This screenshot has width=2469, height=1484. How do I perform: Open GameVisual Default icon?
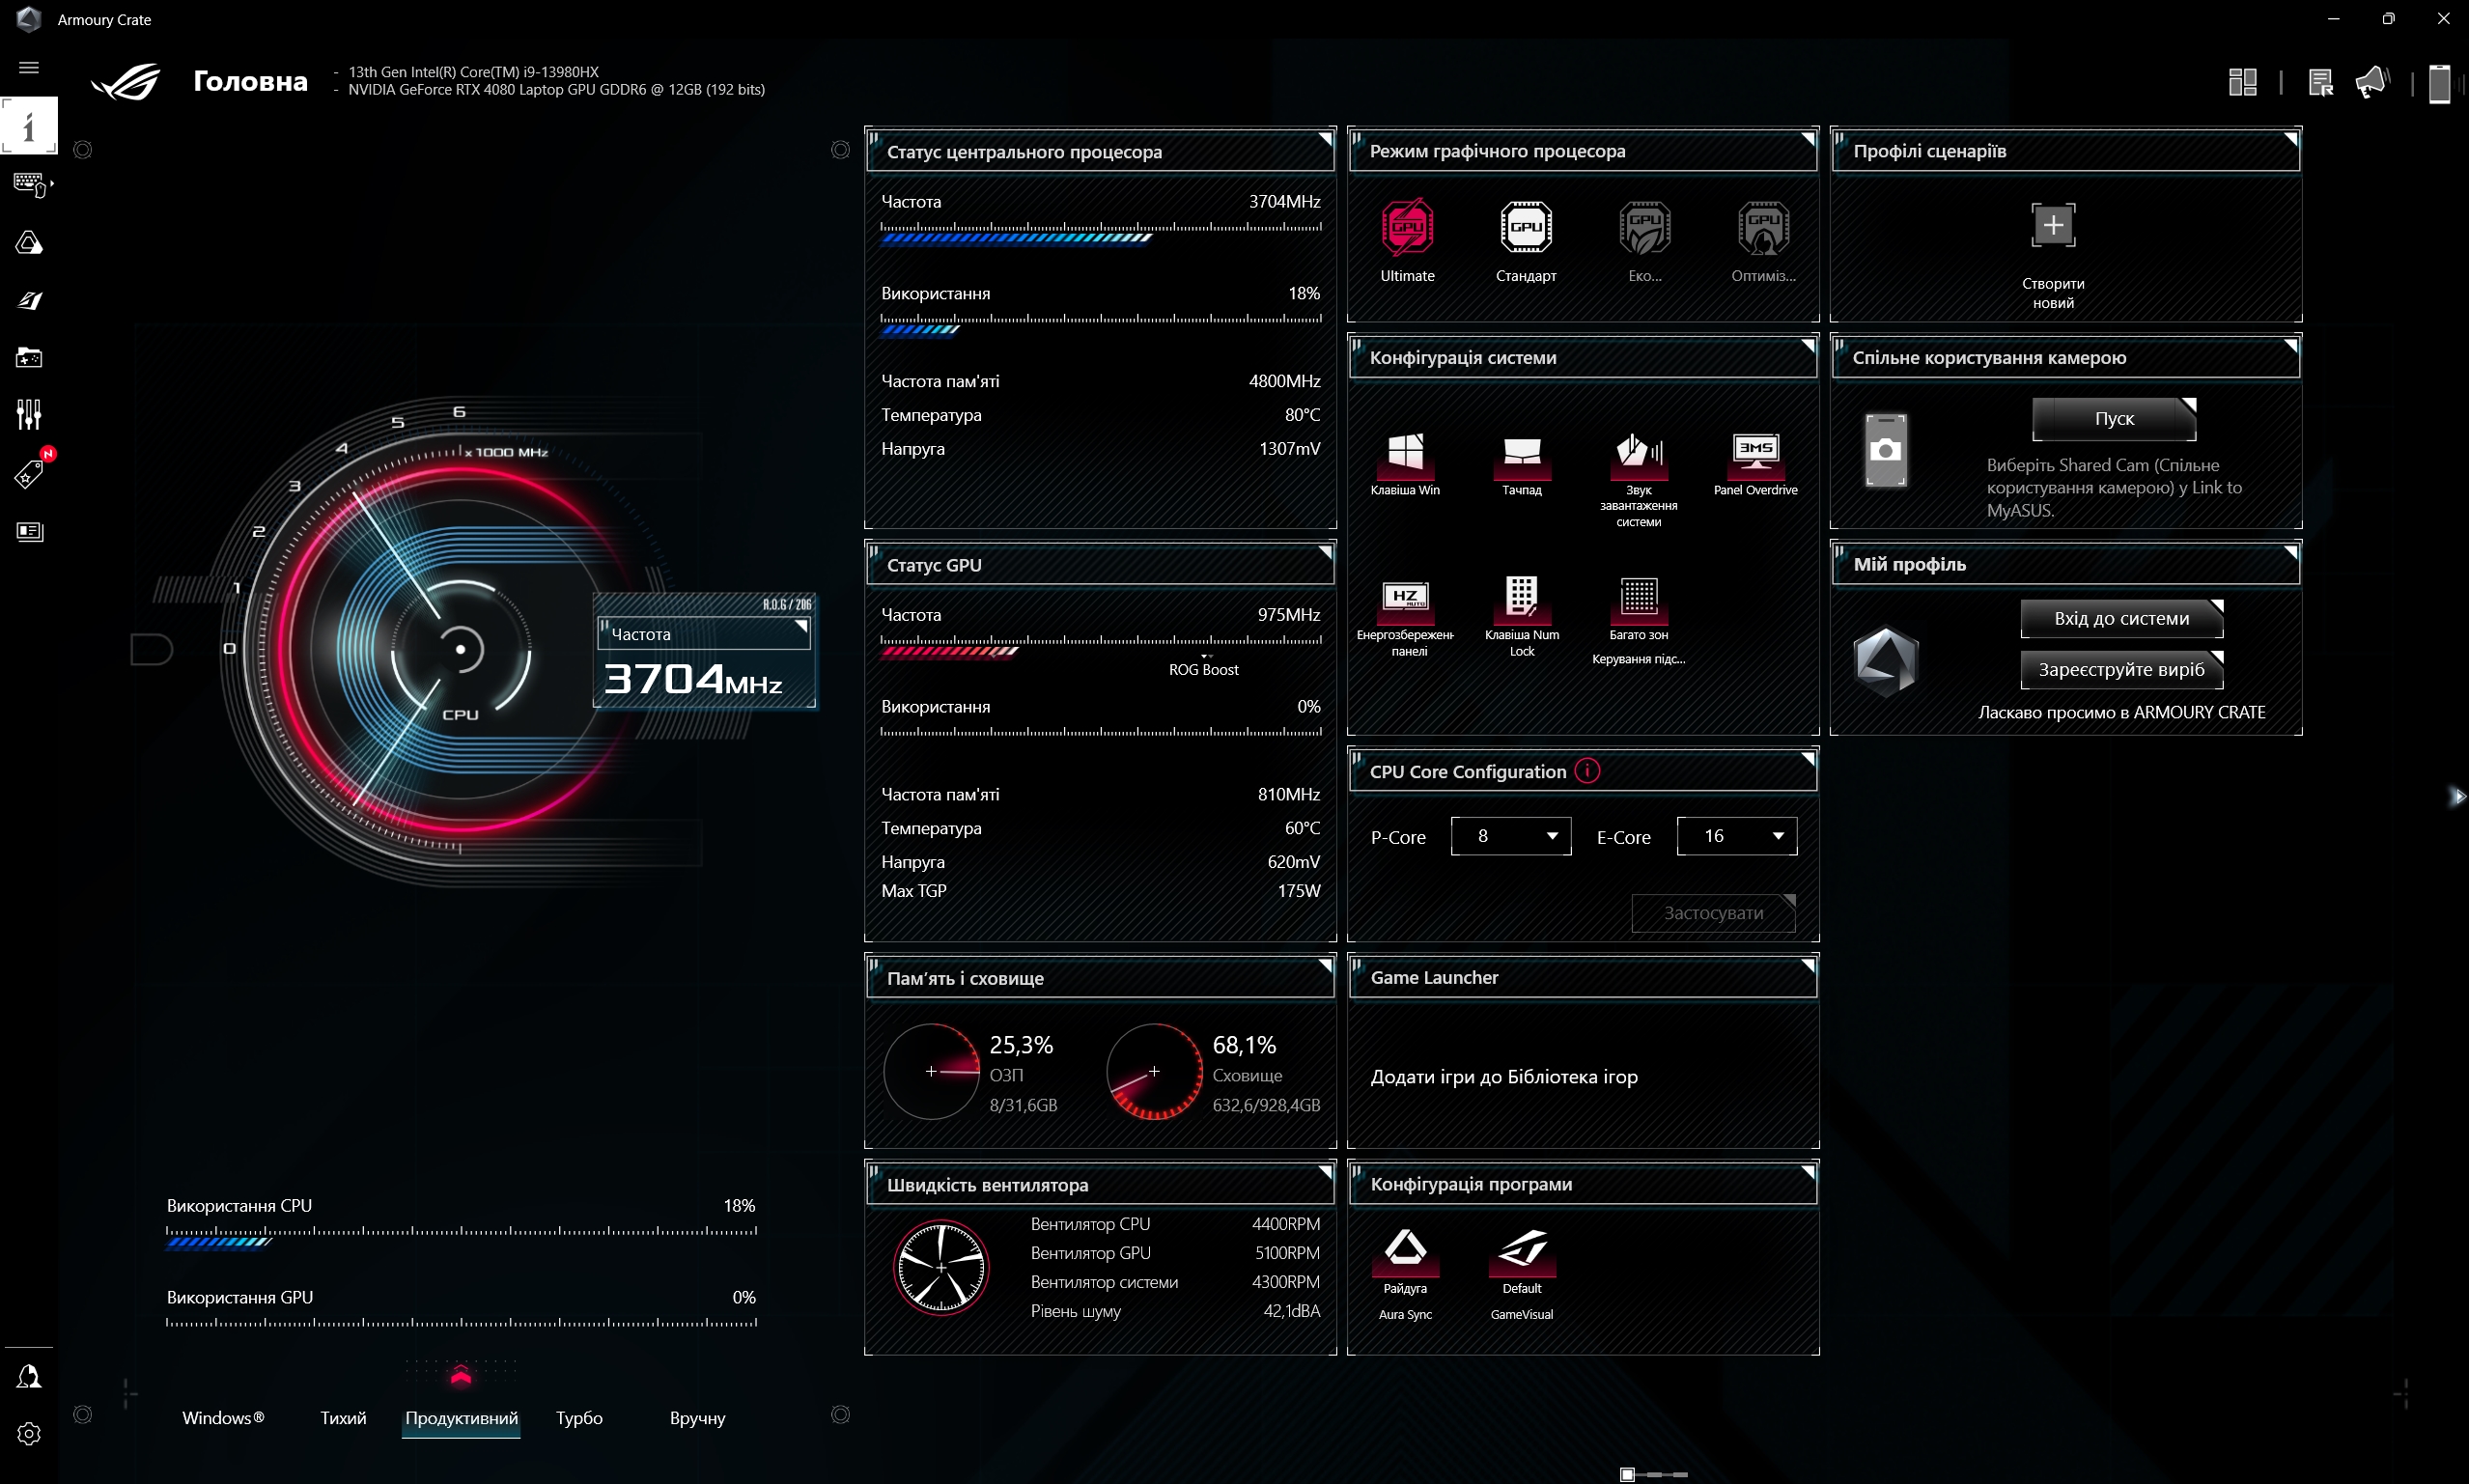pos(1521,1249)
